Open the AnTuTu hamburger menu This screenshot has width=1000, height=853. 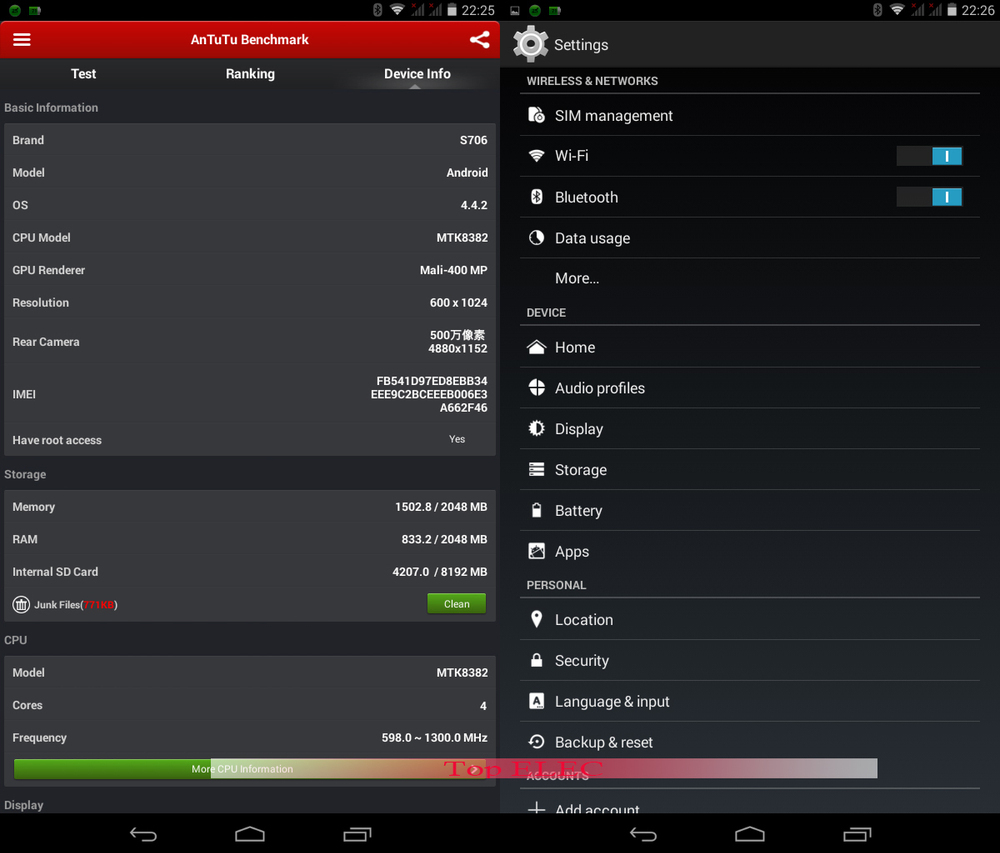click(22, 40)
